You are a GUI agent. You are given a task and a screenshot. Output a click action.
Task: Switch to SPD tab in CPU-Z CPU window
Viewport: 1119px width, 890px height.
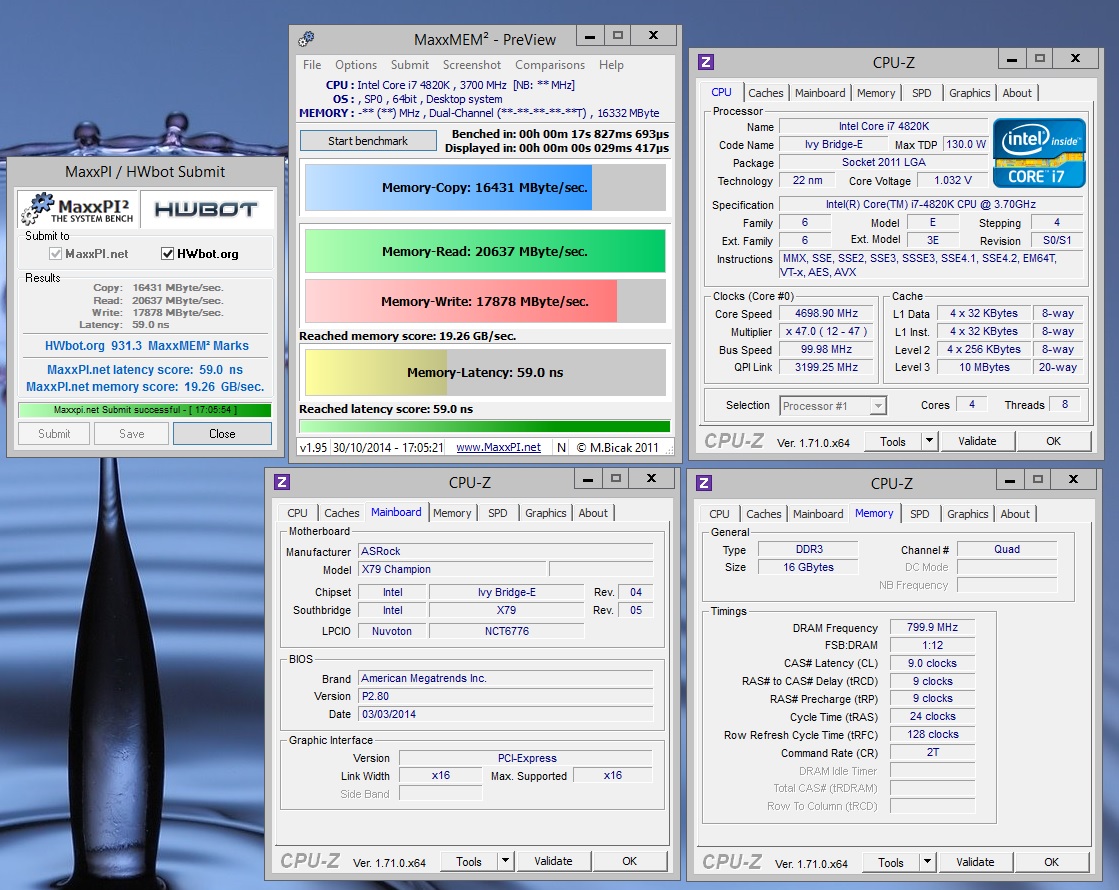921,93
